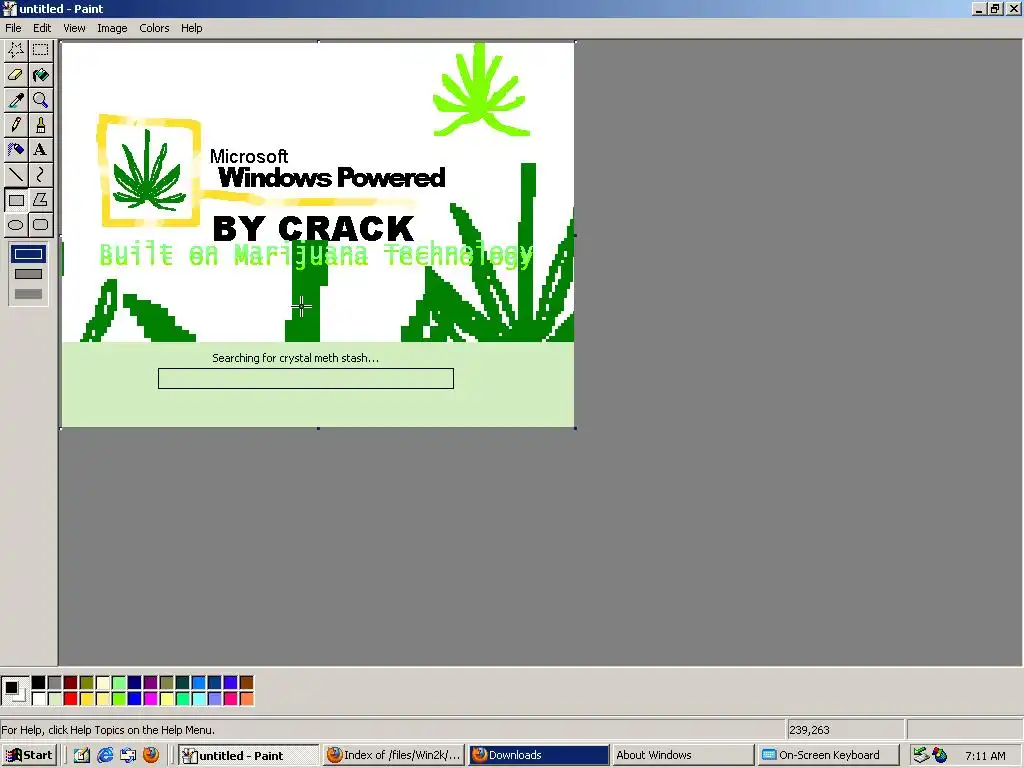1024x768 pixels.
Task: Switch to On-Screen Keyboard taskbar window
Action: click(x=828, y=755)
